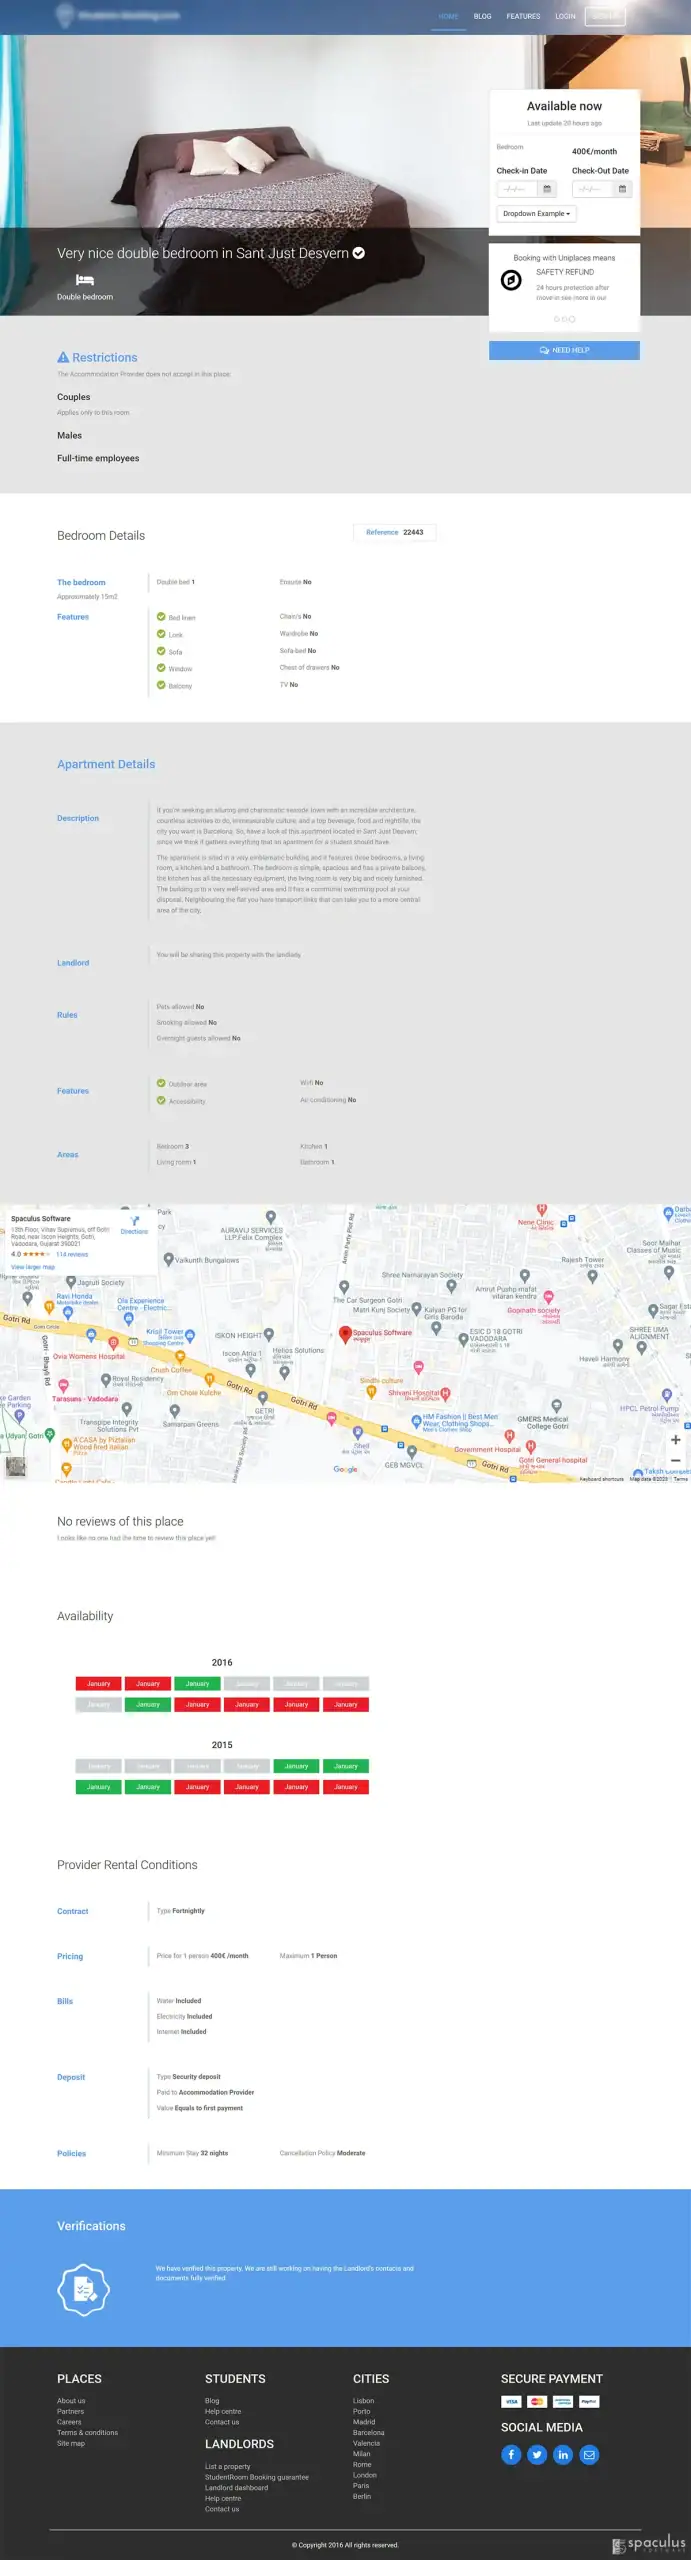Open the HOME menu item
The image size is (691, 2560).
448,16
